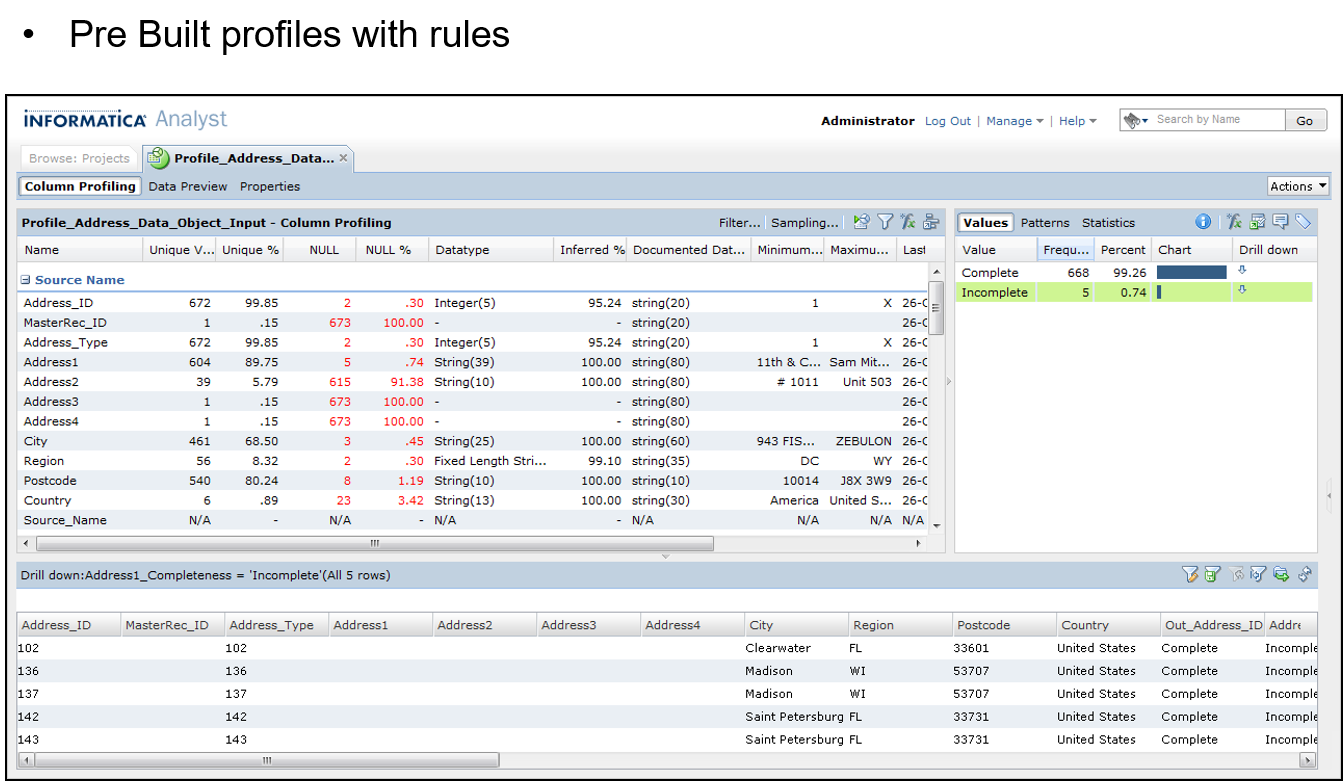Screen dimensions: 1343x781
Task: Open the Actions dropdown
Action: pos(1298,186)
